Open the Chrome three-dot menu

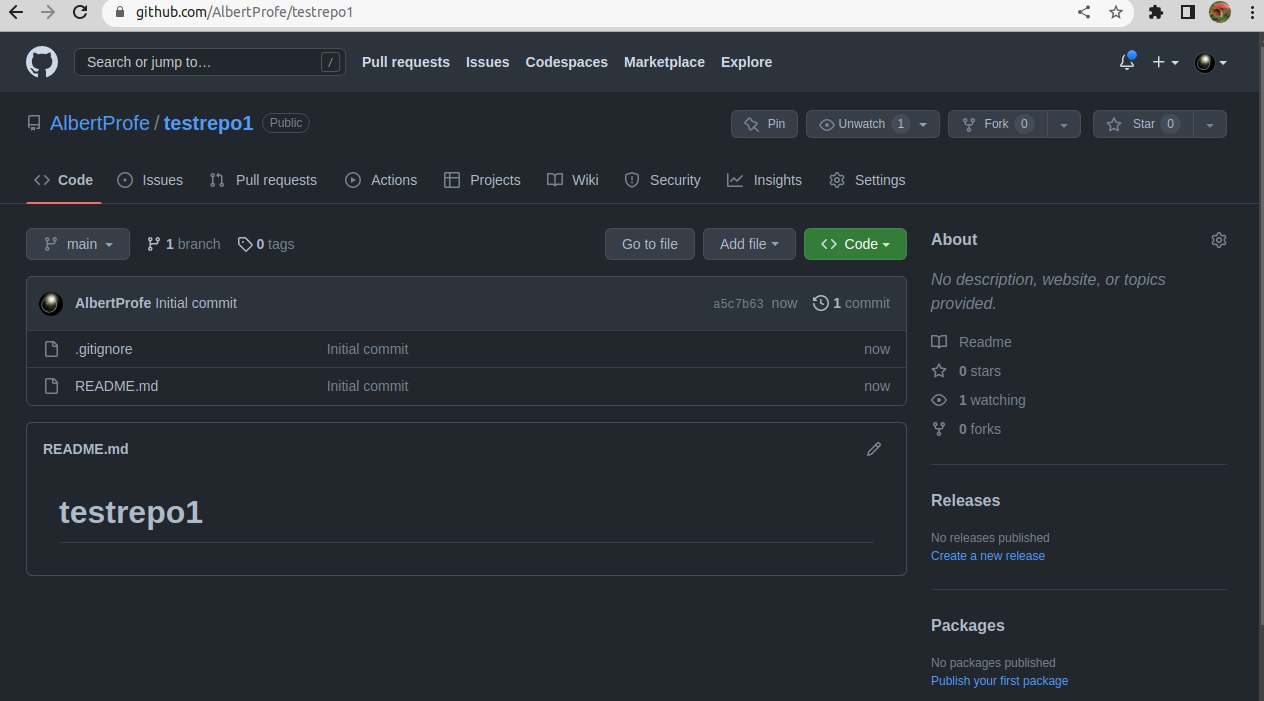tap(1252, 13)
